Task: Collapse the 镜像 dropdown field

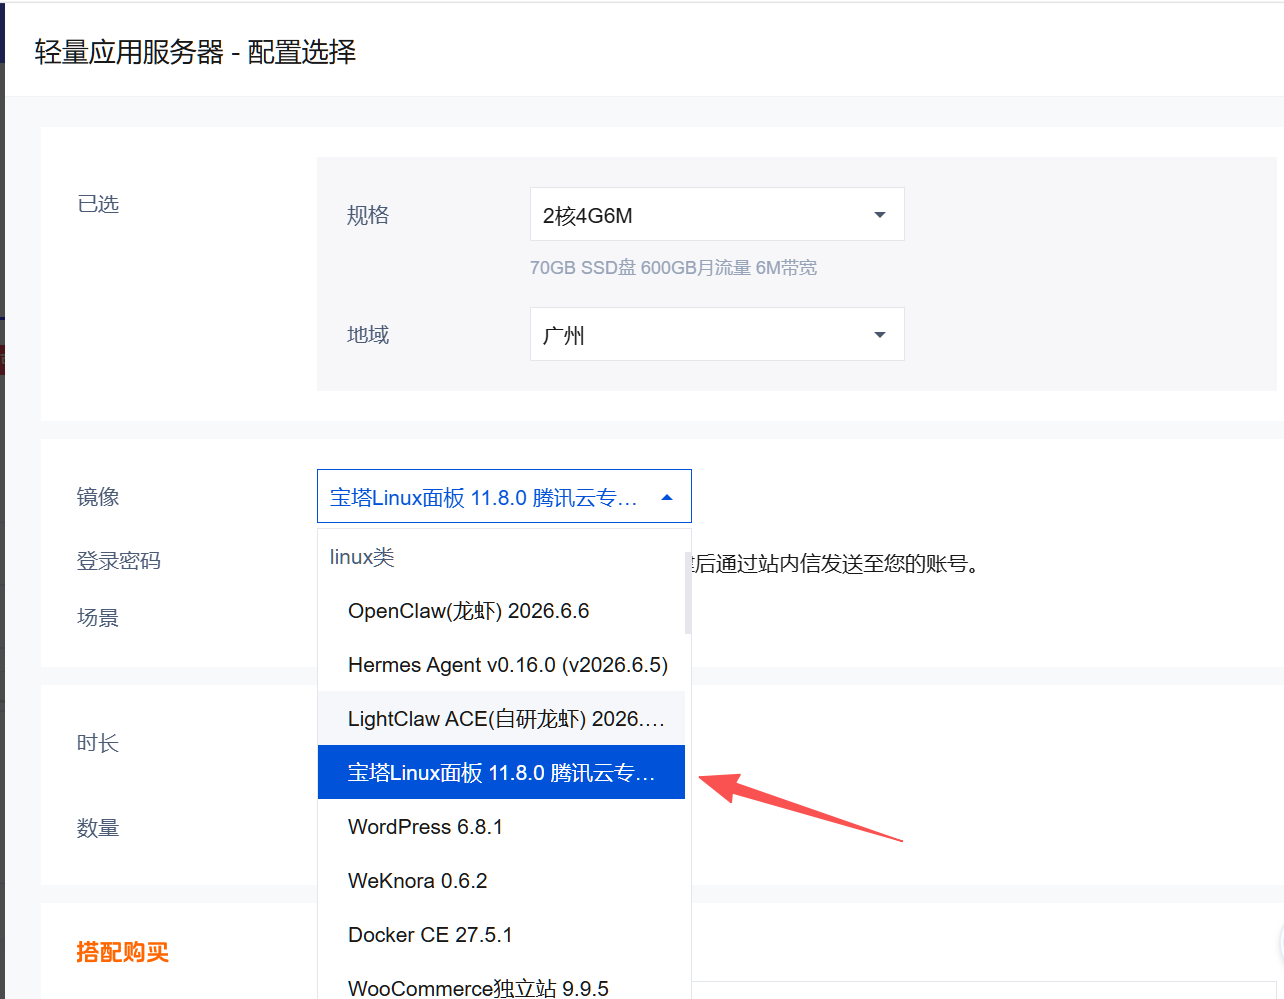Action: [504, 496]
